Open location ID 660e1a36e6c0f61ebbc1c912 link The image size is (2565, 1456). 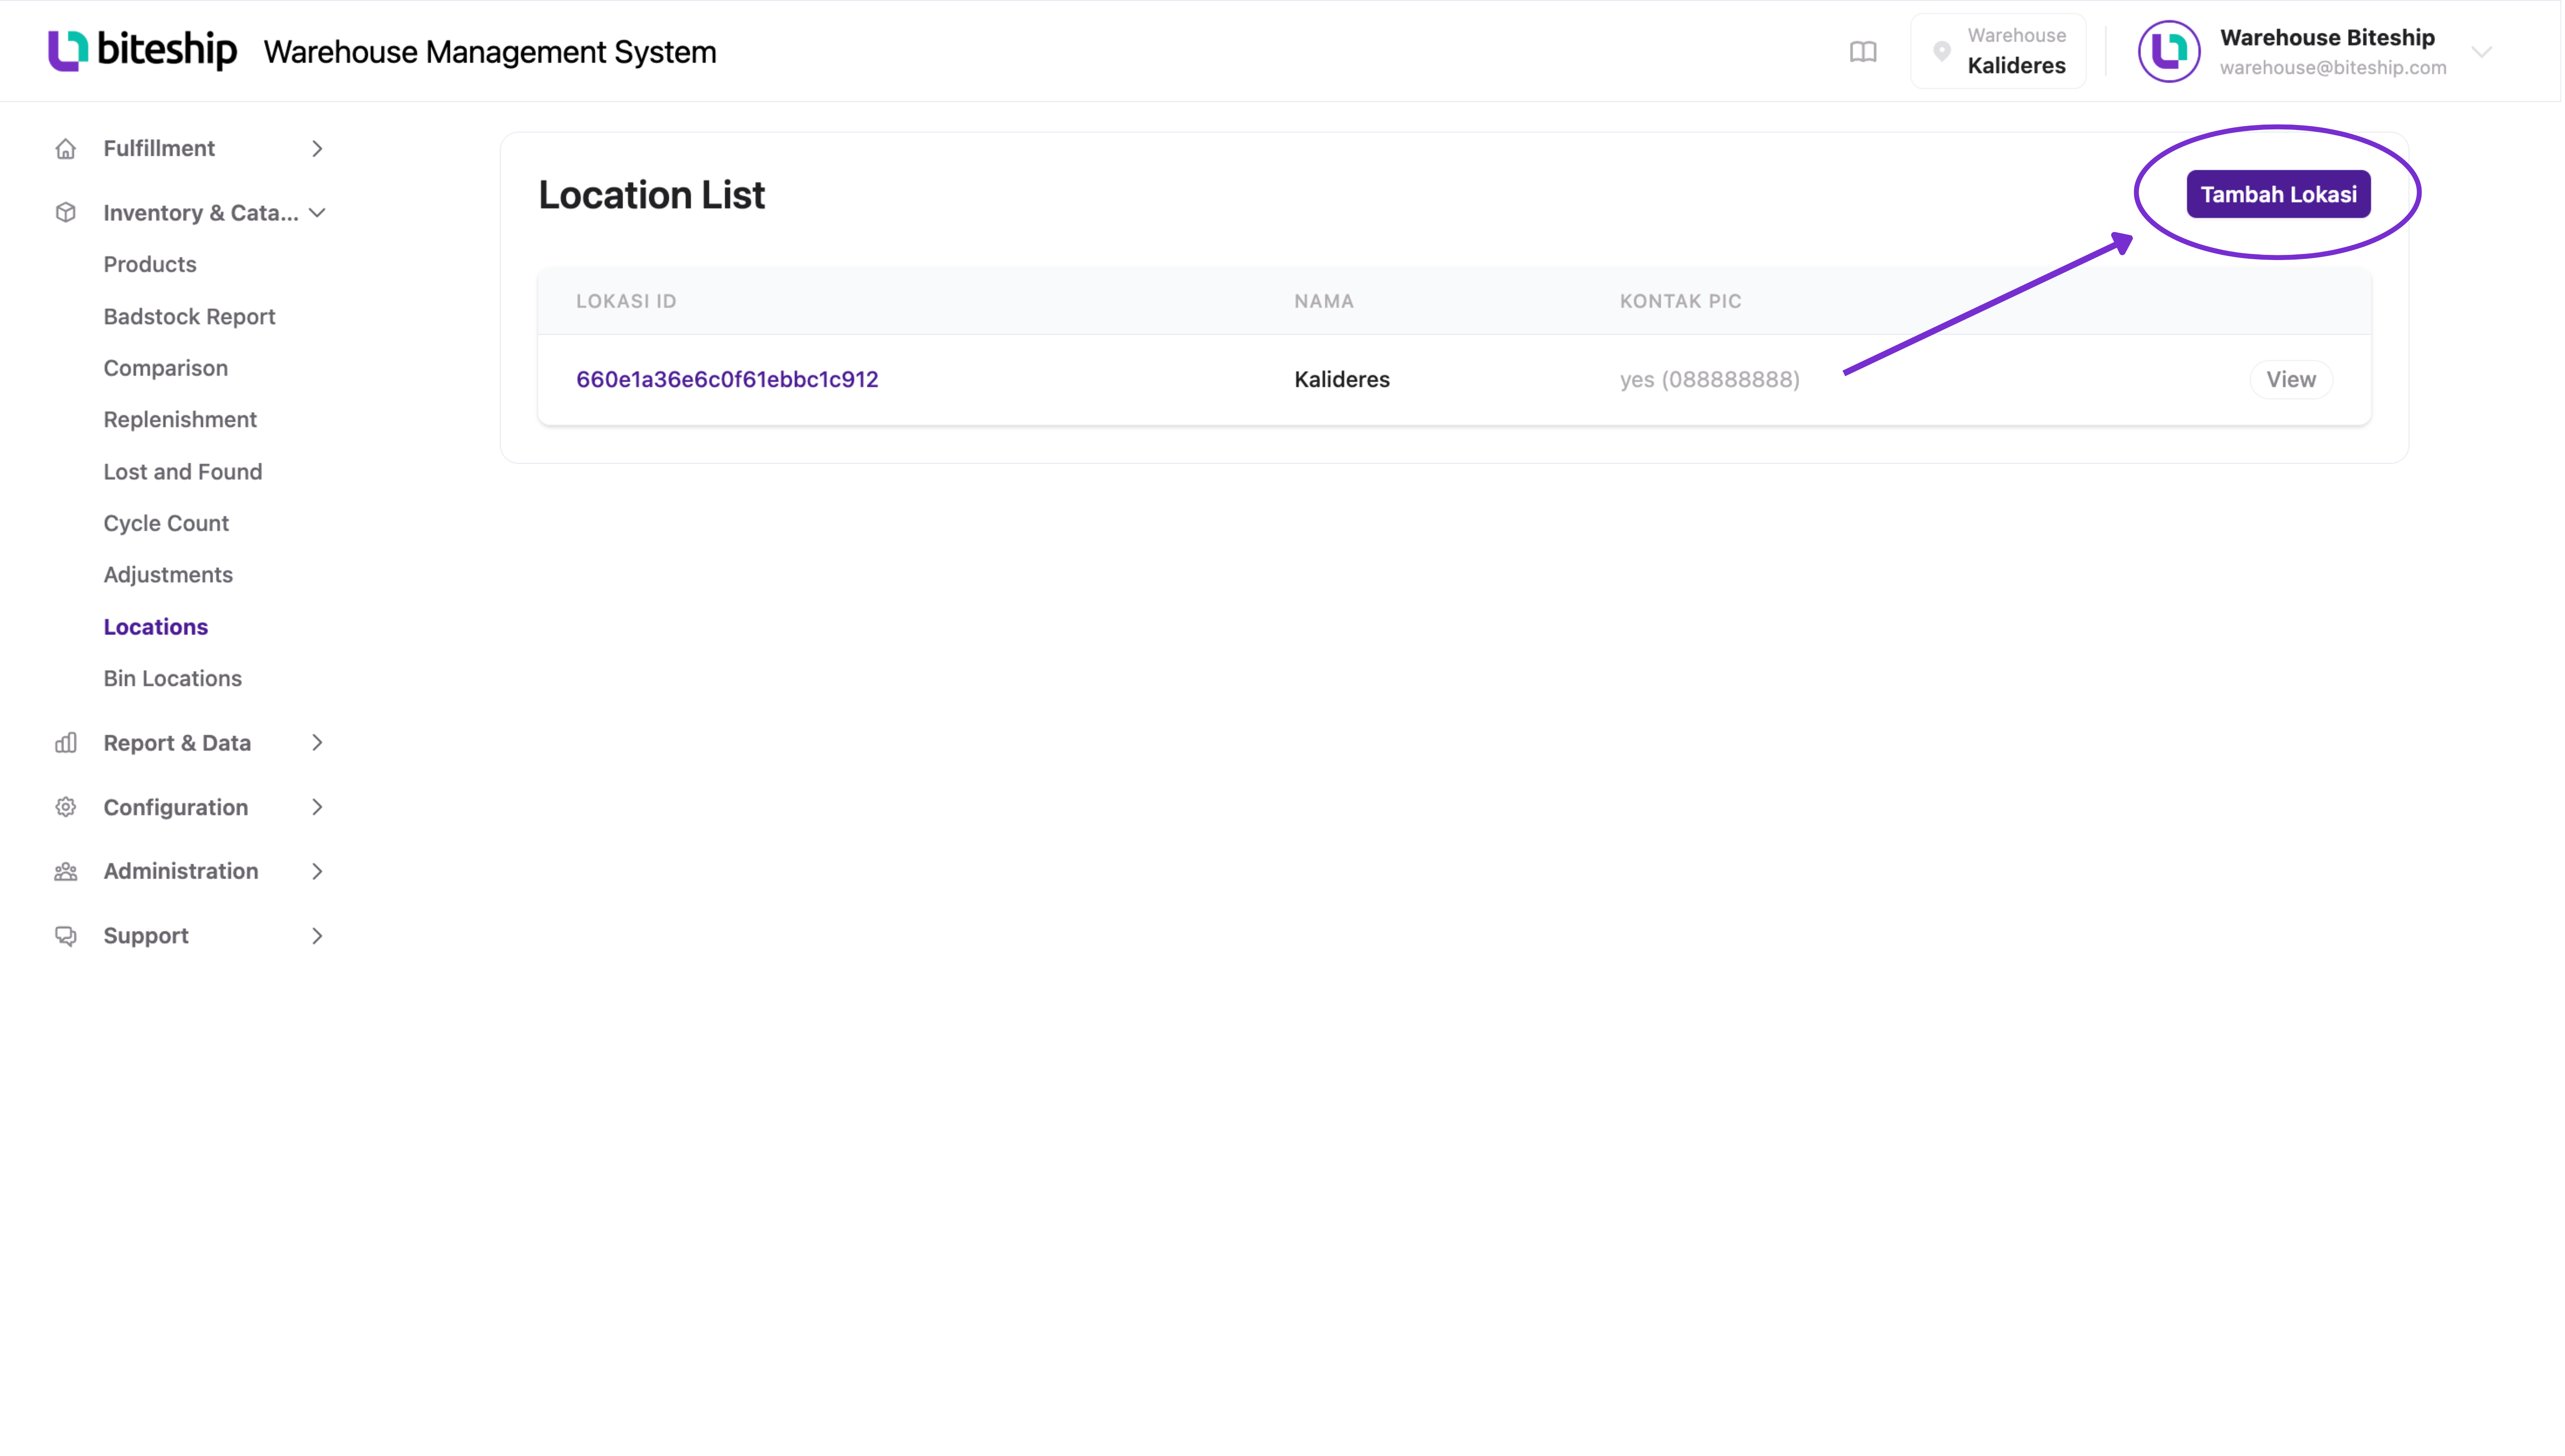(727, 380)
